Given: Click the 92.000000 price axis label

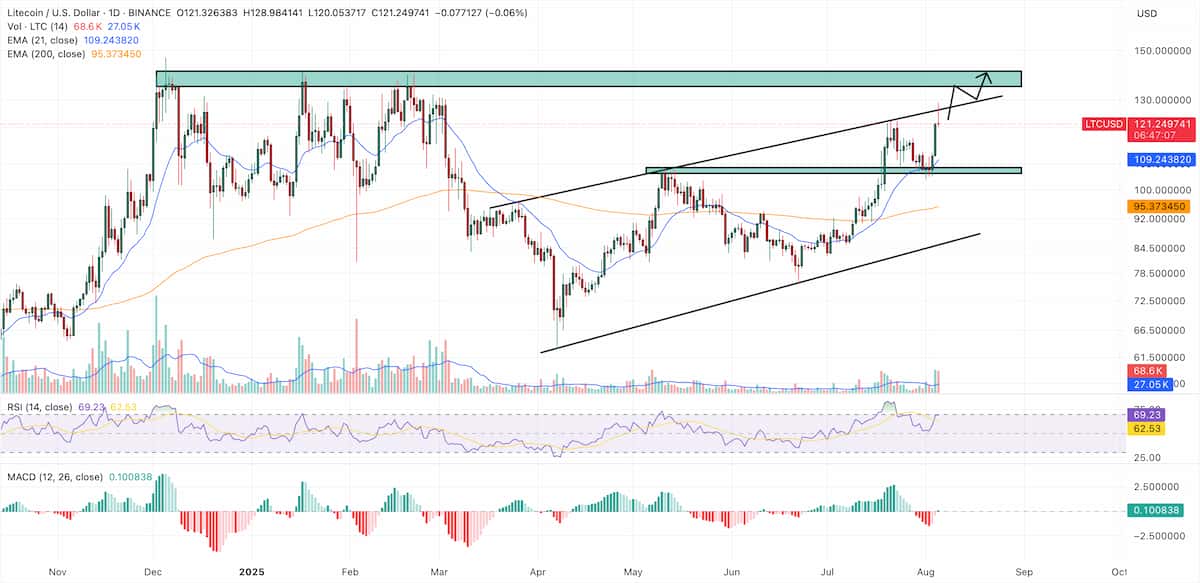Looking at the screenshot, I should coord(1161,218).
